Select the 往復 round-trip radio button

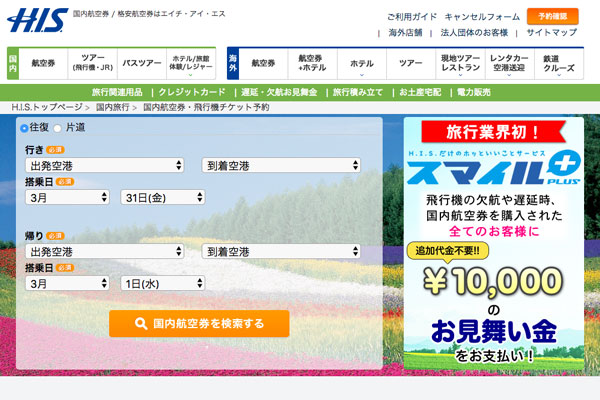pos(24,128)
